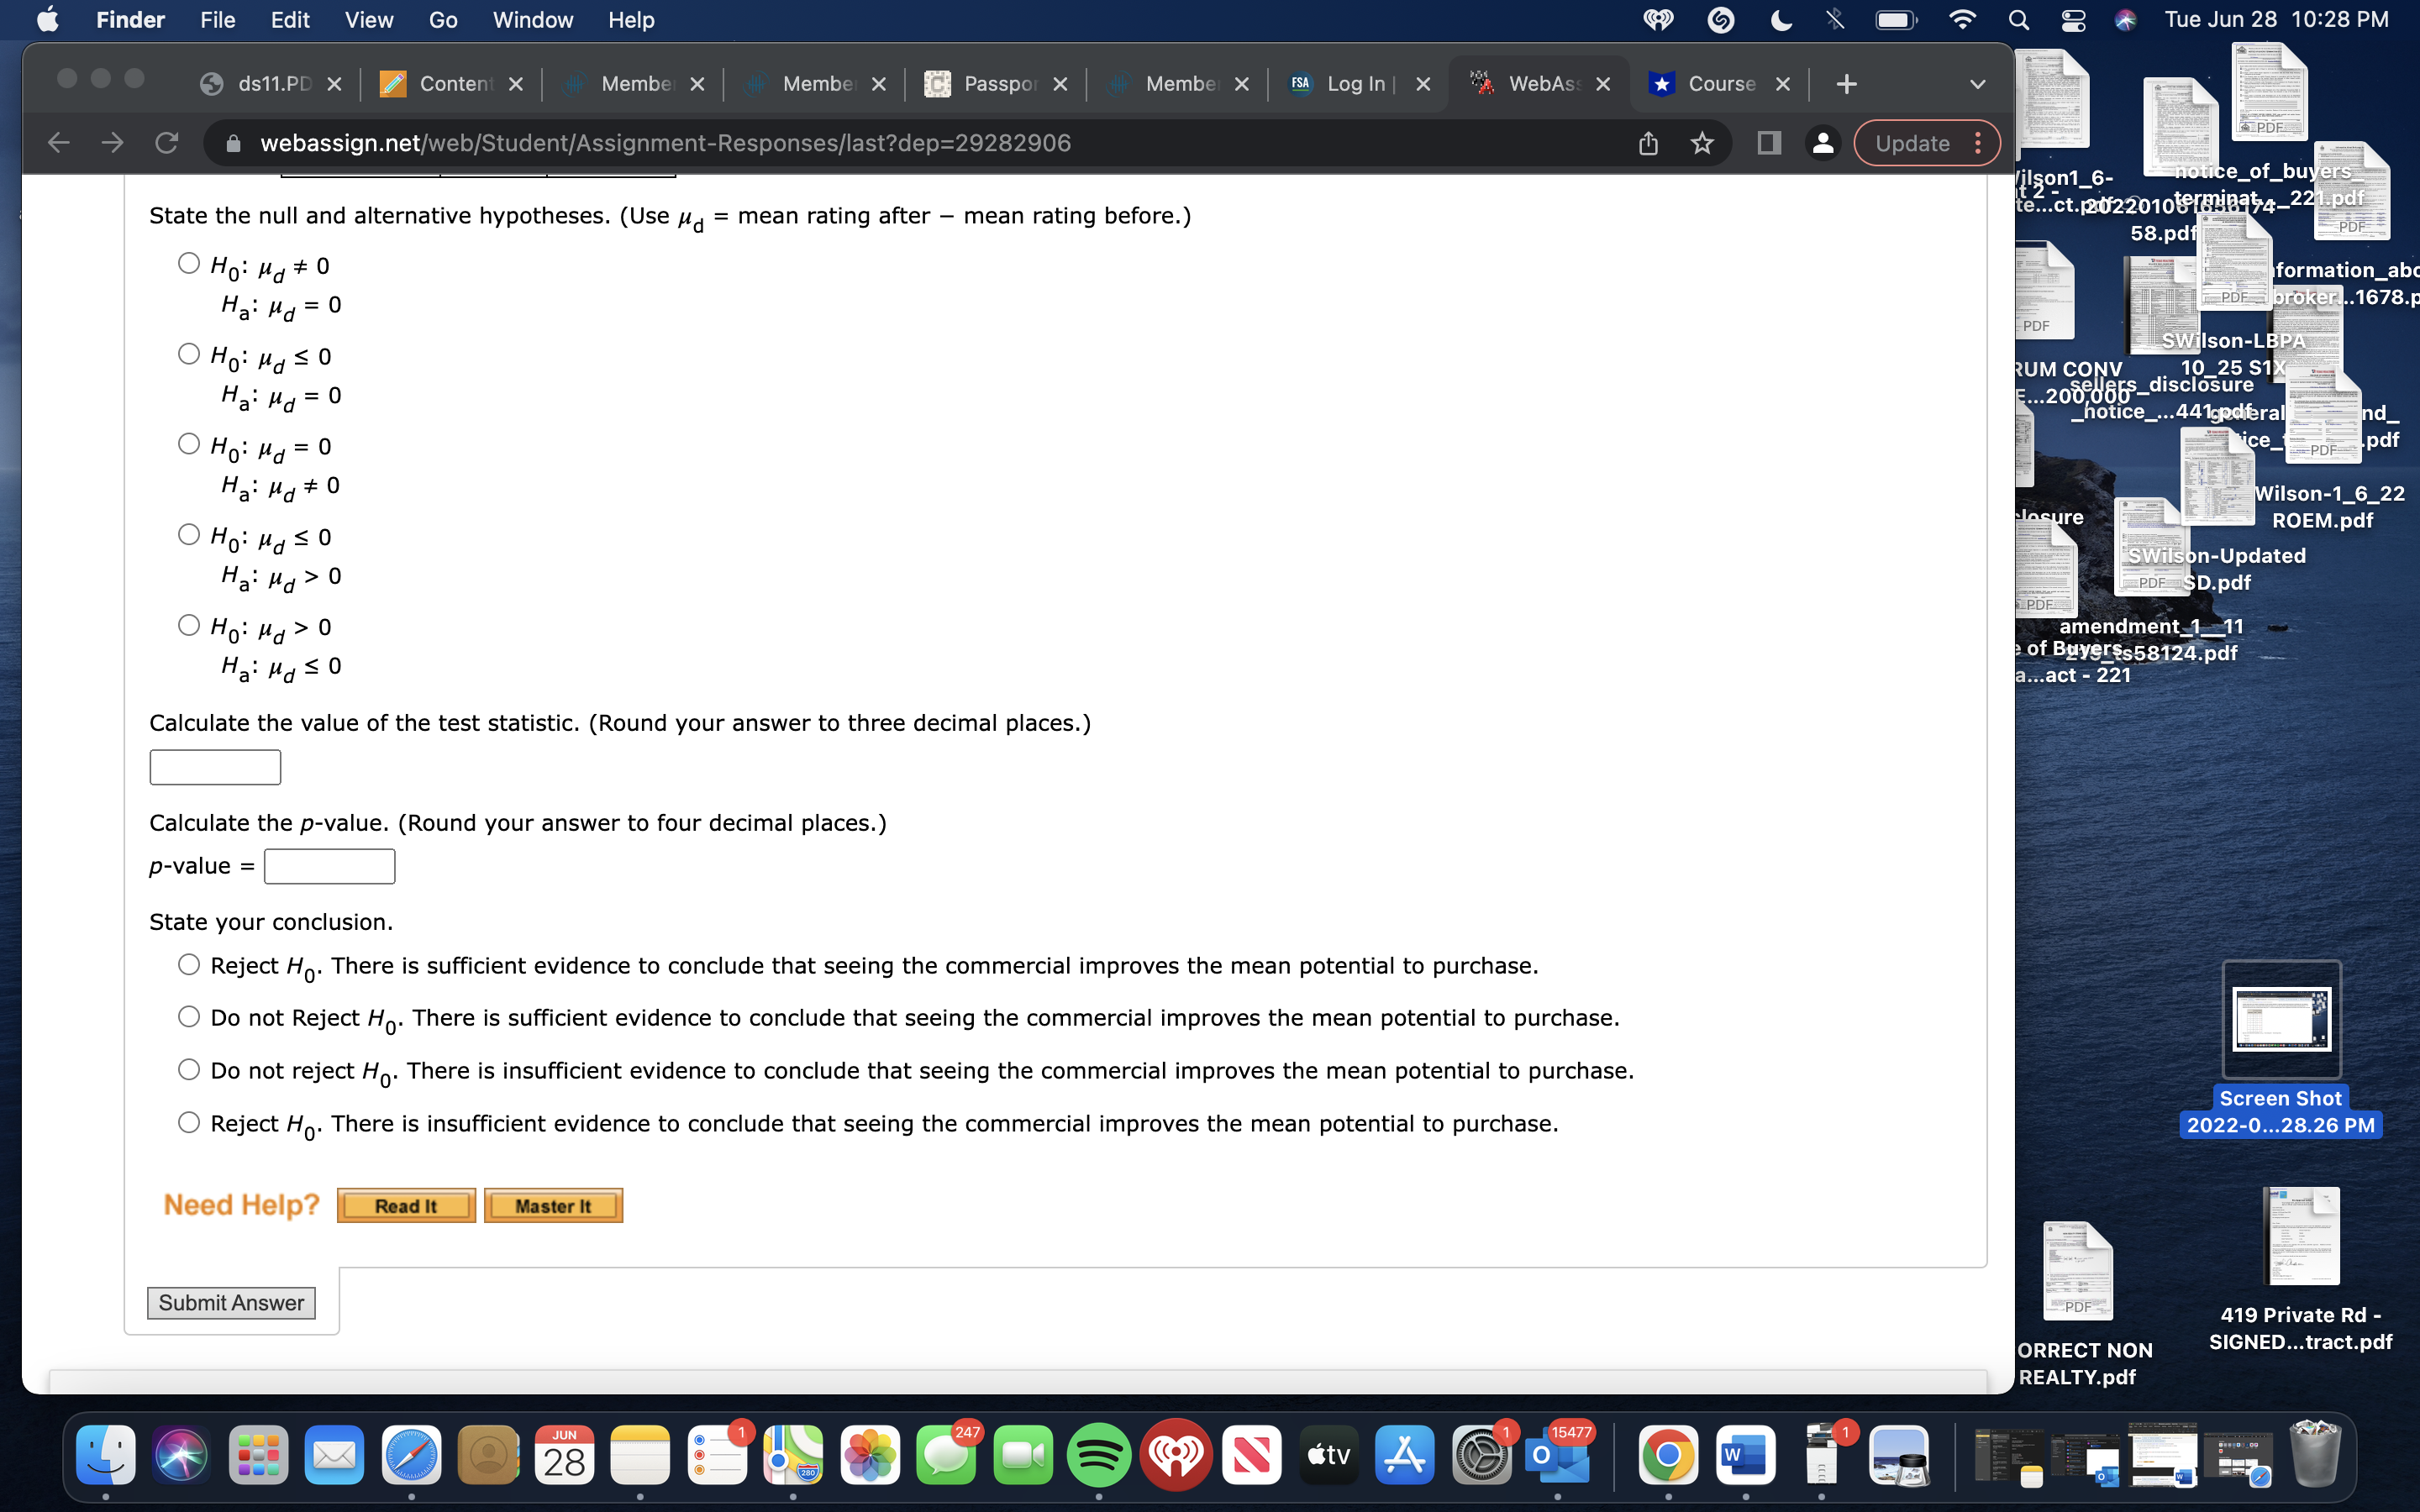Viewport: 2420px width, 1512px height.
Task: Launch Spotify from the dock
Action: coord(1098,1456)
